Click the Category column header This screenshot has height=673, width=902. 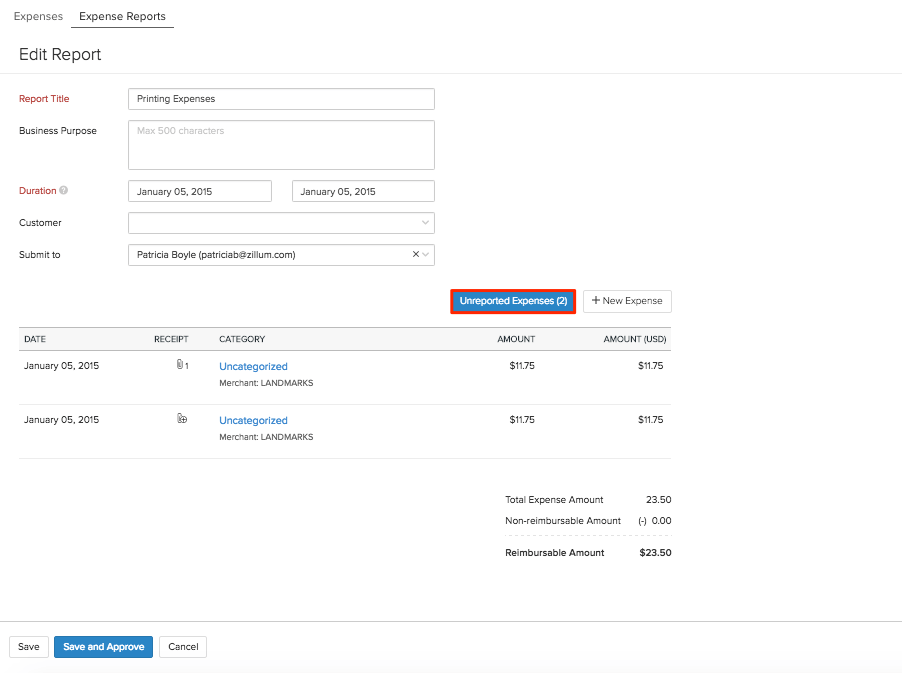tap(242, 339)
